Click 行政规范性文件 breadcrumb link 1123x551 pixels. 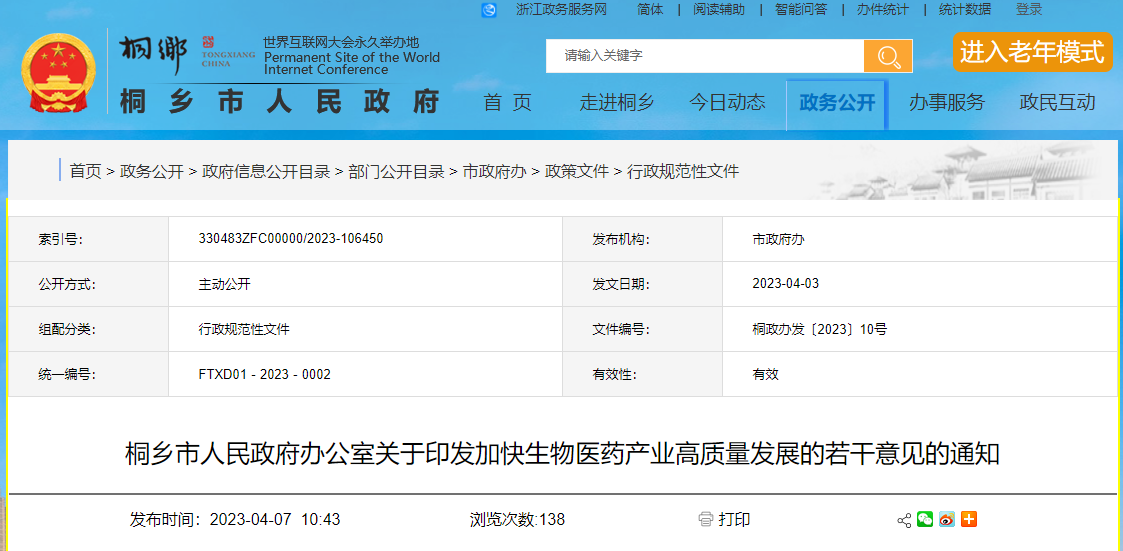pos(683,172)
